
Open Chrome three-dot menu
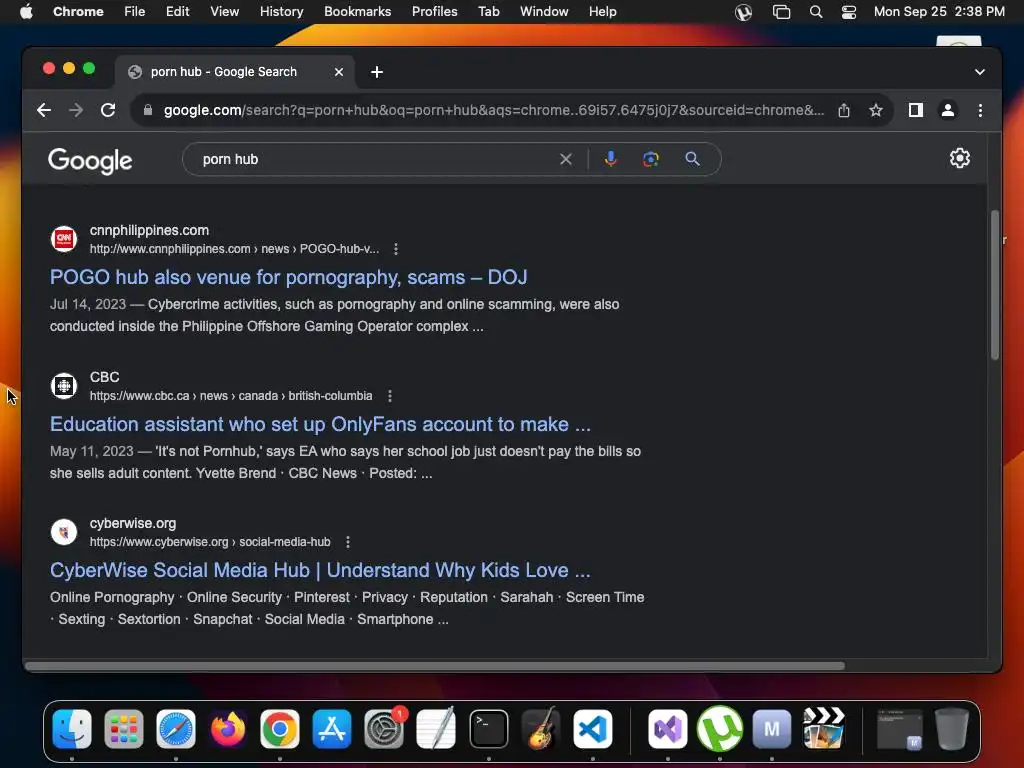coord(980,110)
